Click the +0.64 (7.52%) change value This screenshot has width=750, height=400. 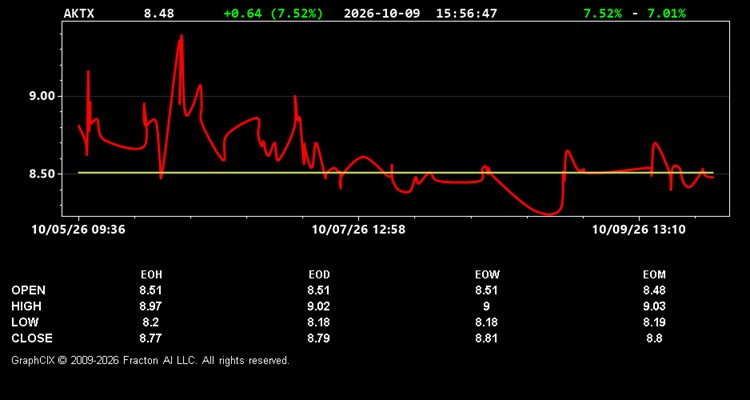tap(273, 13)
